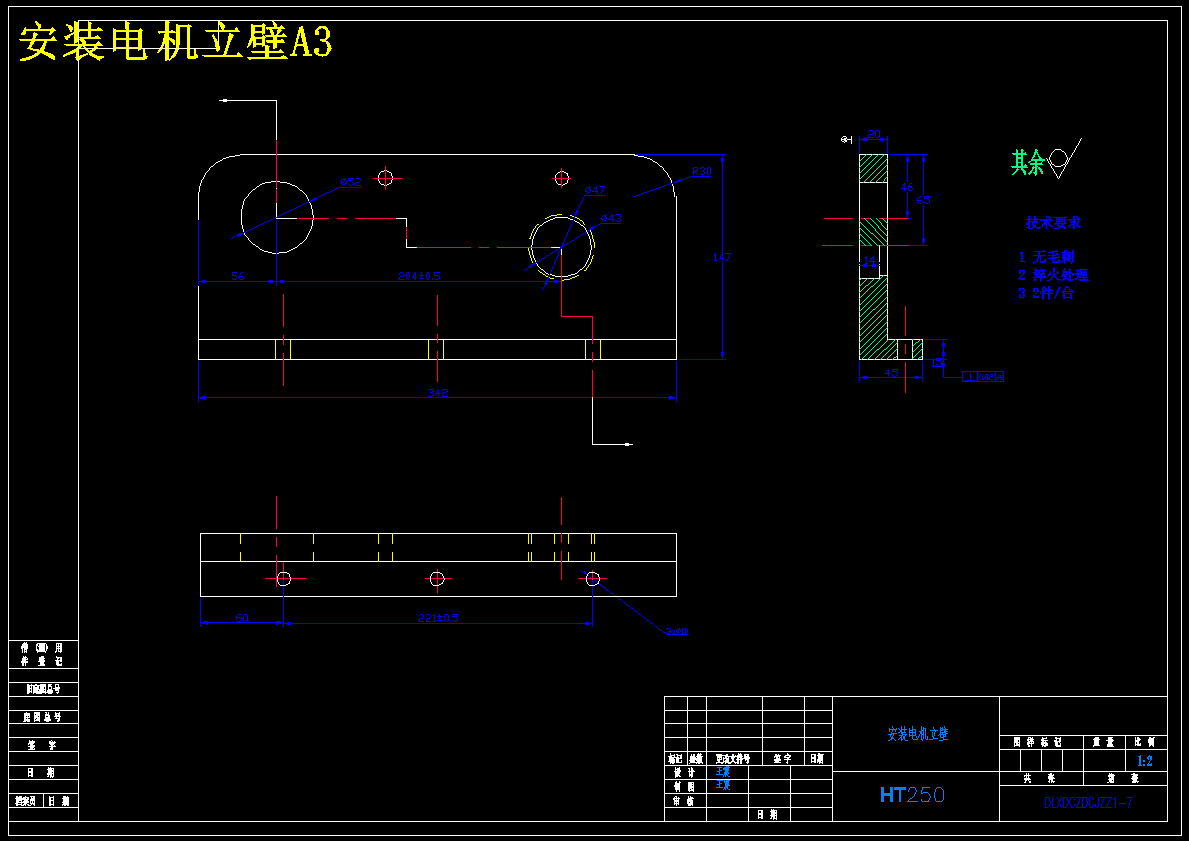Click the "更改文件号" header cell
Screen dimensions: 1189x841
coord(733,759)
